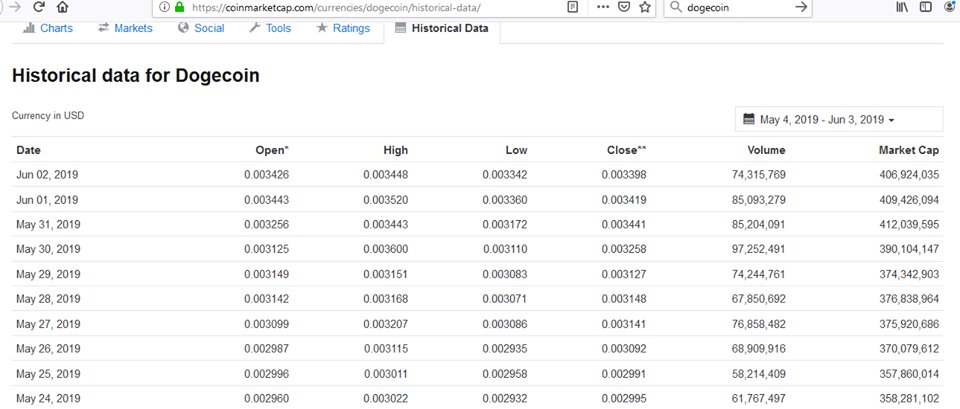Select the May 25, 2019 date cell
The image size is (960, 409).
(x=48, y=373)
